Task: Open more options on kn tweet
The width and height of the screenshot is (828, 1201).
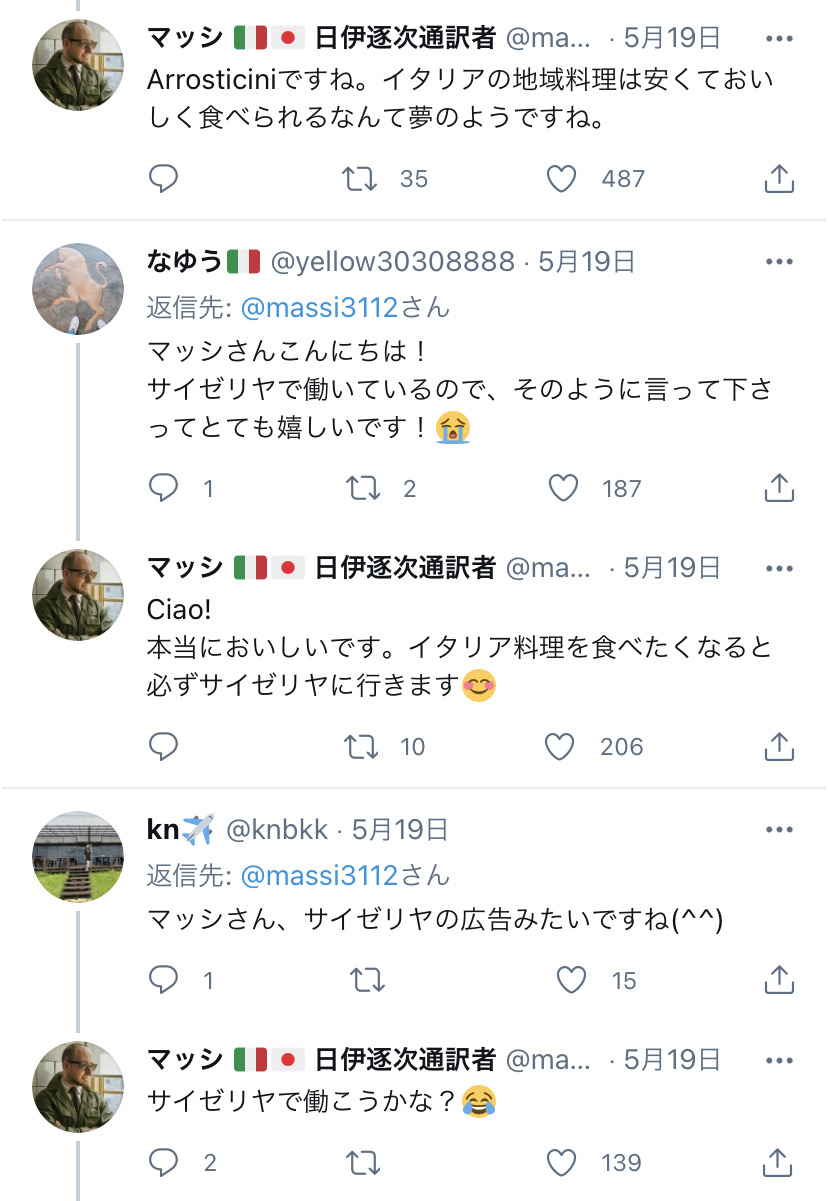Action: [x=779, y=830]
